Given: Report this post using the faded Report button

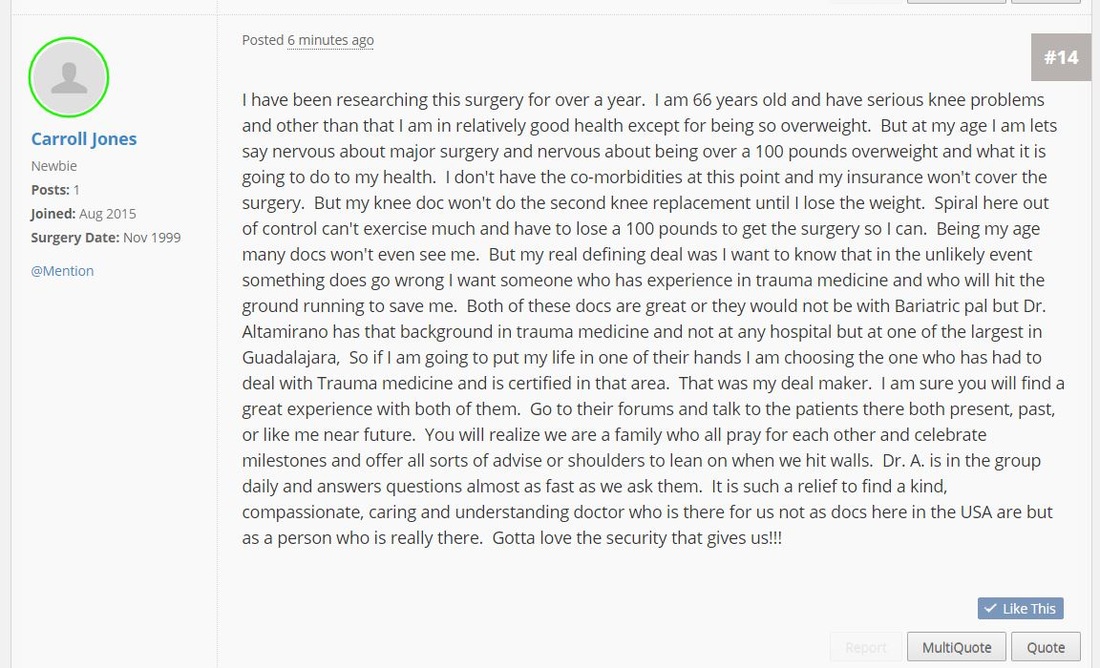Looking at the screenshot, I should point(866,647).
